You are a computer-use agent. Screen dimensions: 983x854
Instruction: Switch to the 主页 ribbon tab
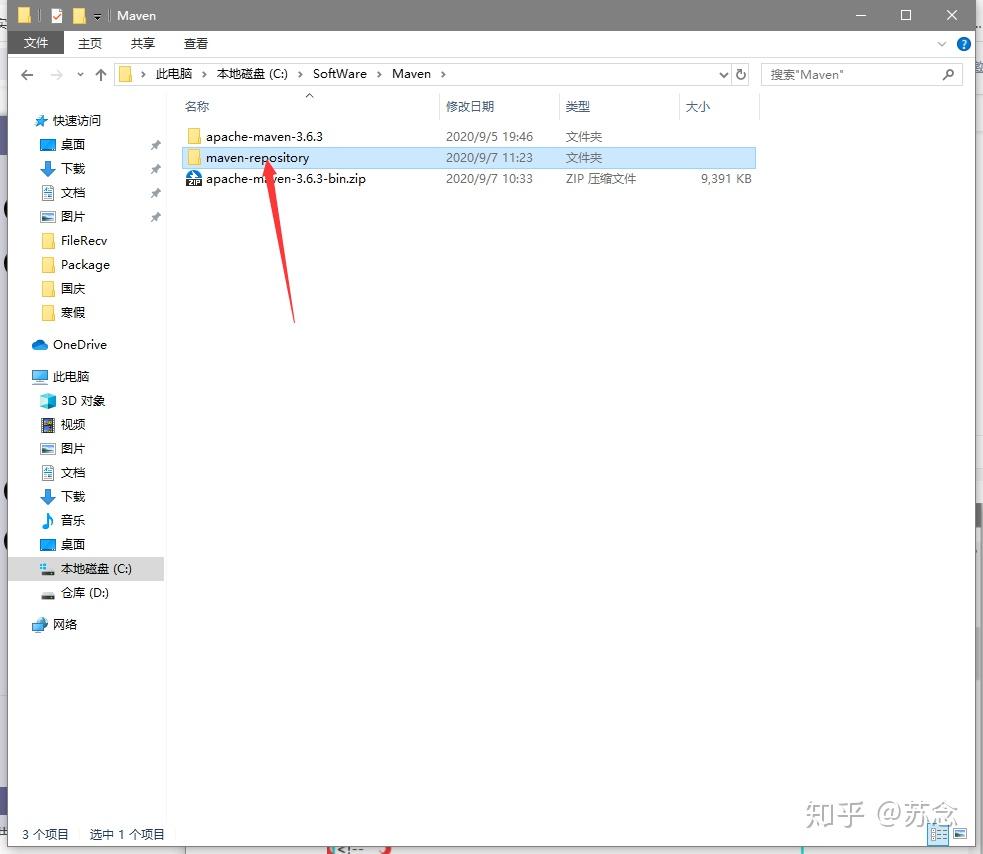pyautogui.click(x=90, y=43)
